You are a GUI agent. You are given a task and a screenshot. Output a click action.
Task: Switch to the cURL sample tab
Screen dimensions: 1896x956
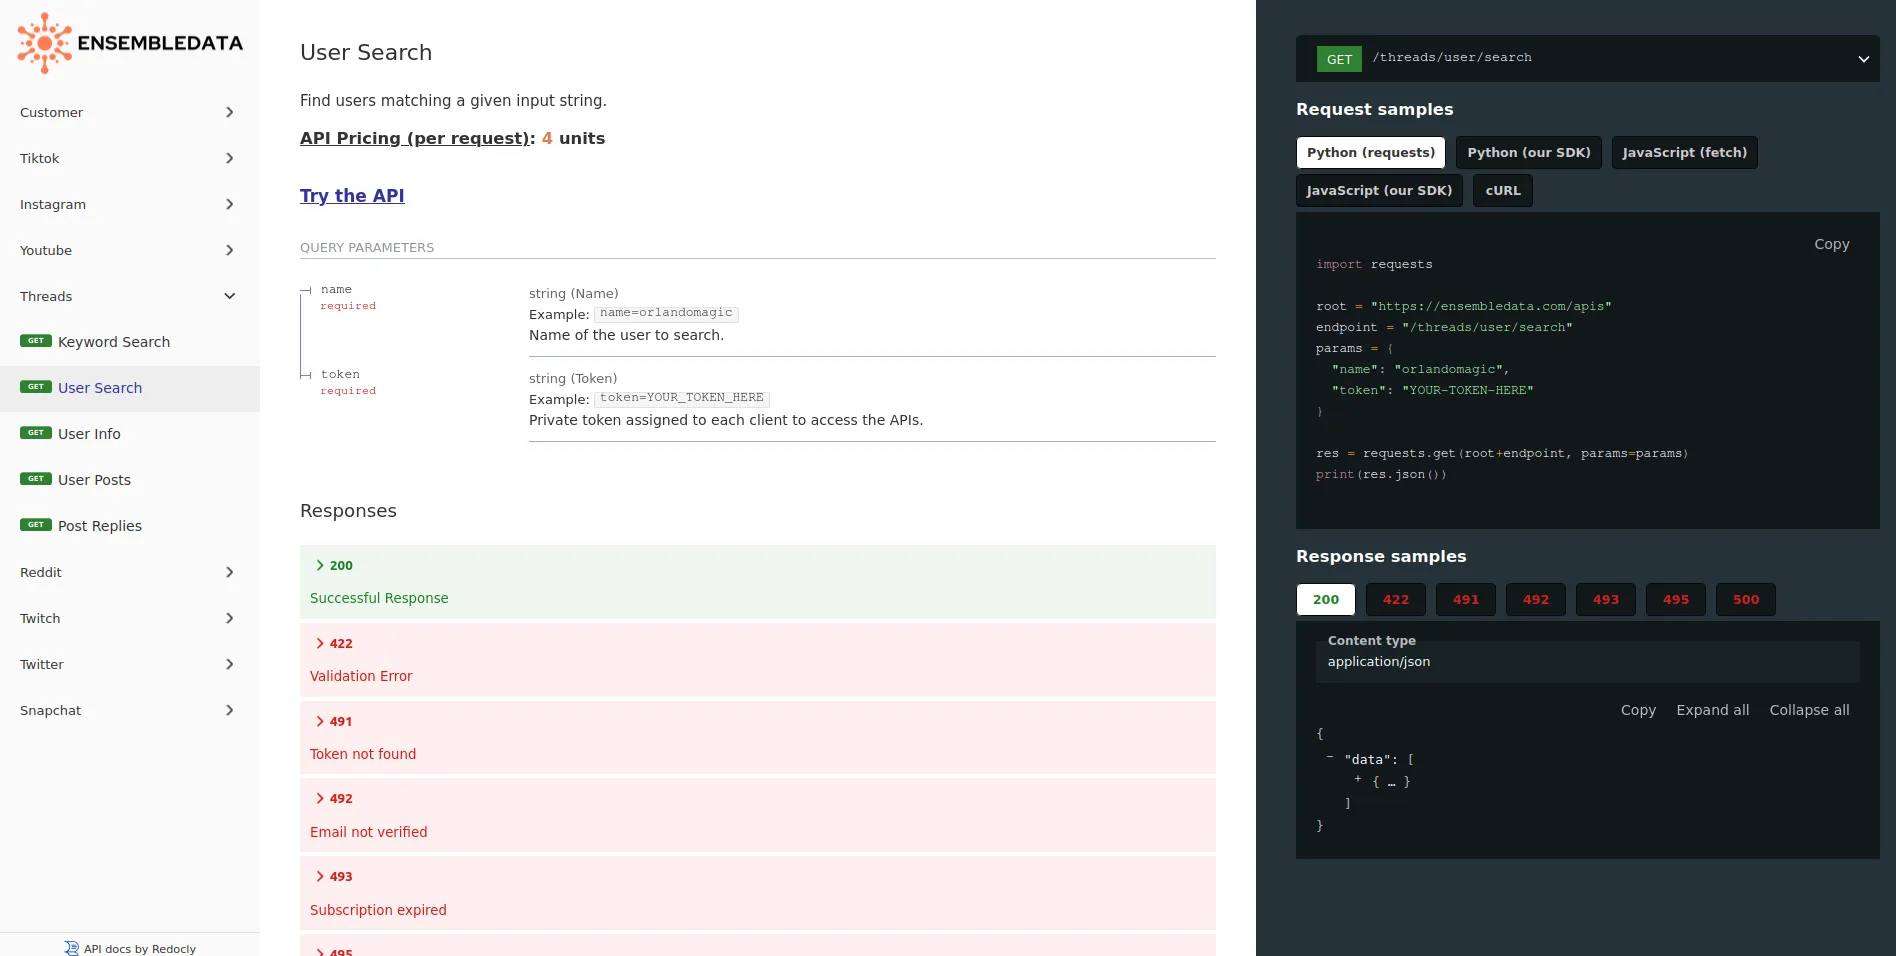pyautogui.click(x=1502, y=190)
